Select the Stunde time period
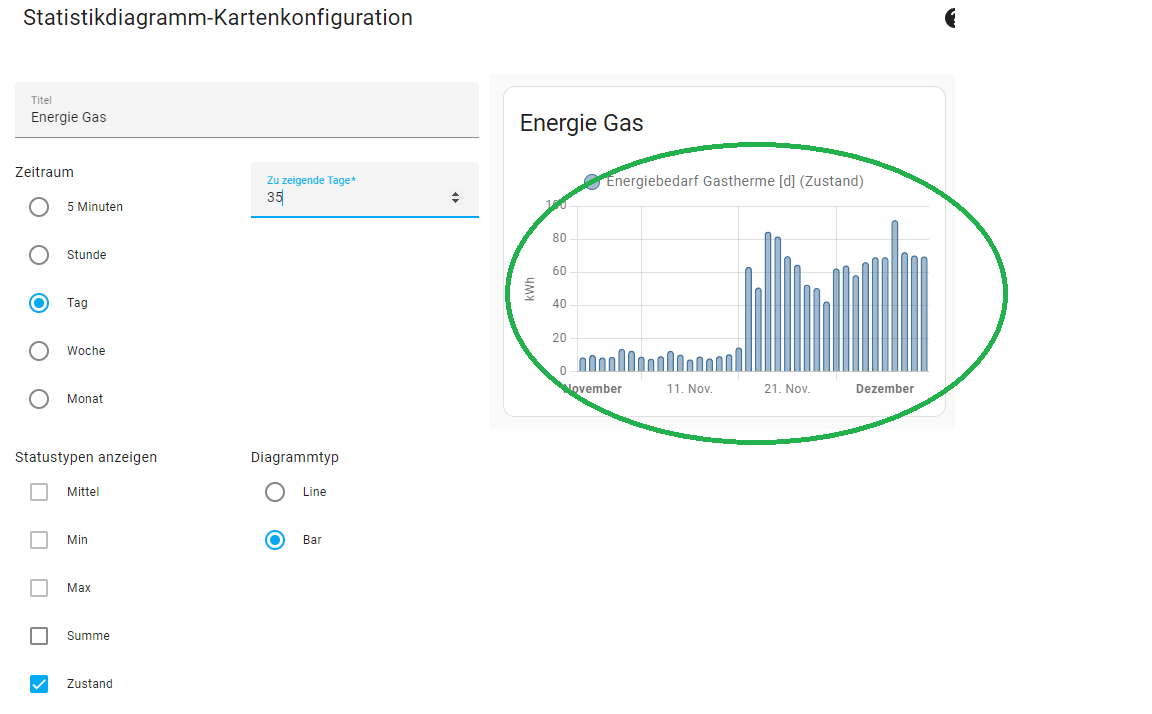This screenshot has width=1152, height=714. click(x=38, y=255)
